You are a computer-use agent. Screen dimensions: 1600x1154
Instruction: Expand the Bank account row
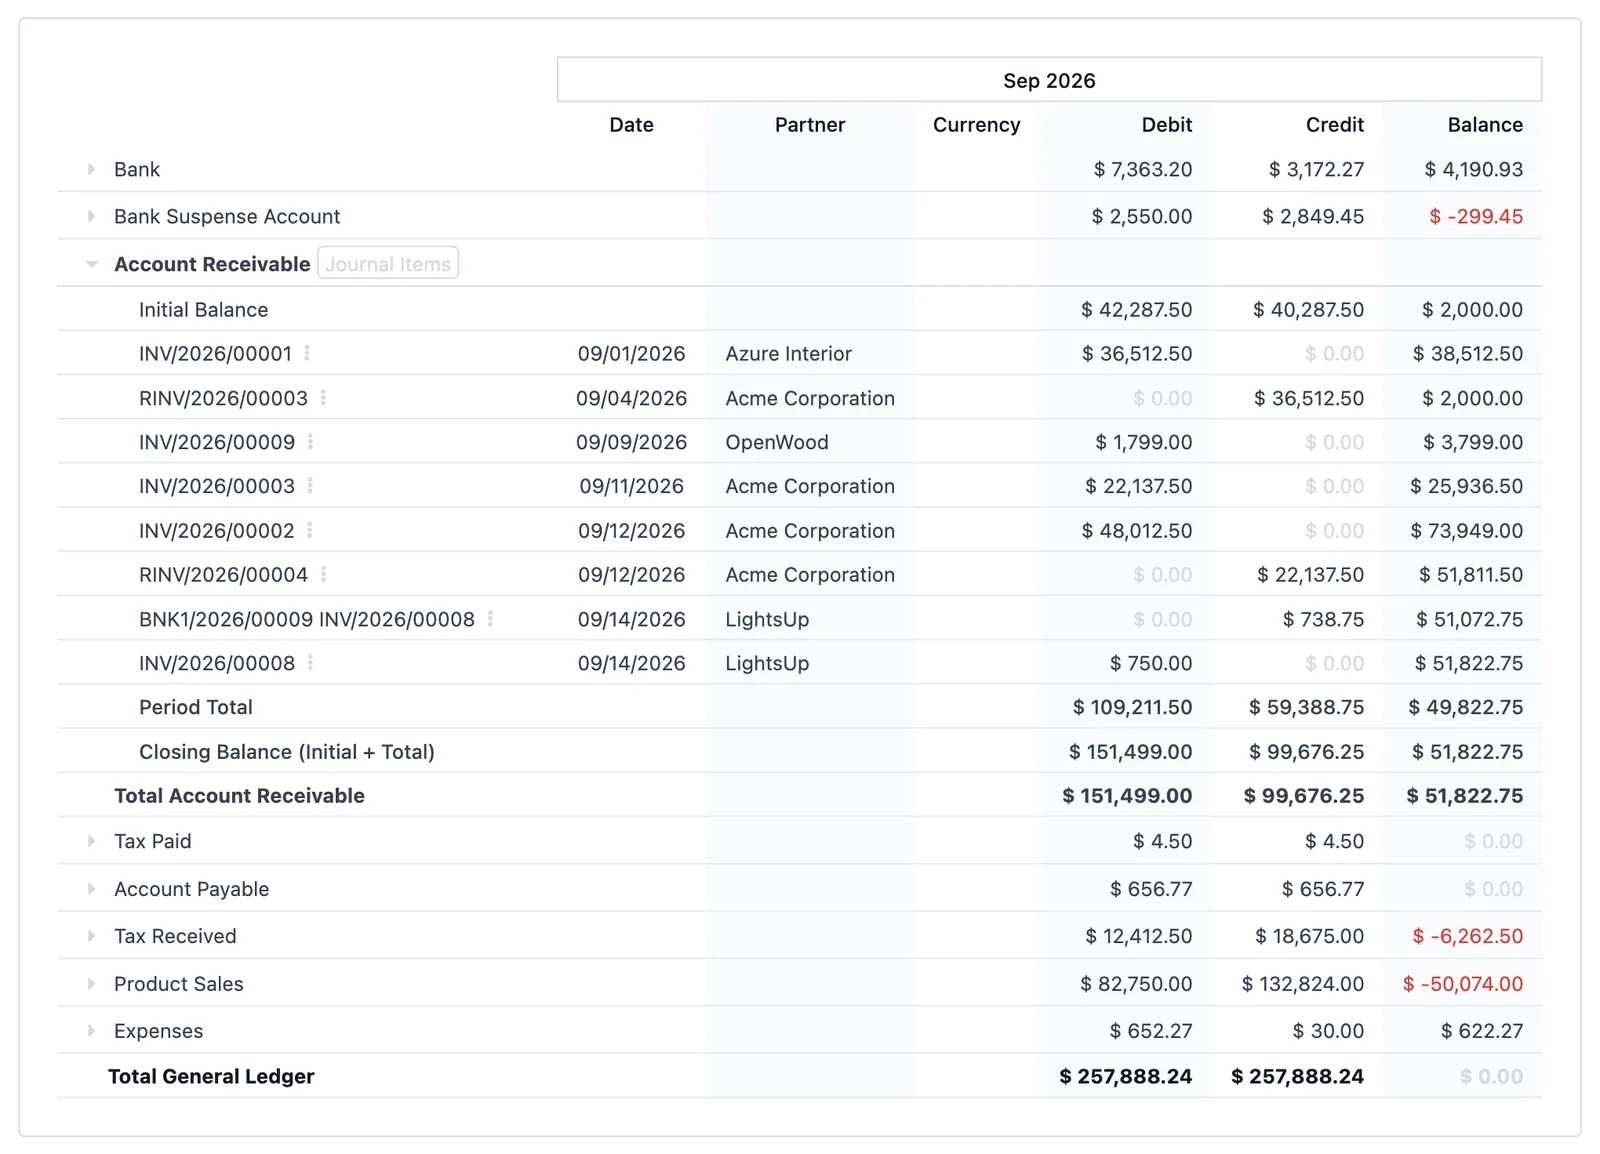(91, 169)
